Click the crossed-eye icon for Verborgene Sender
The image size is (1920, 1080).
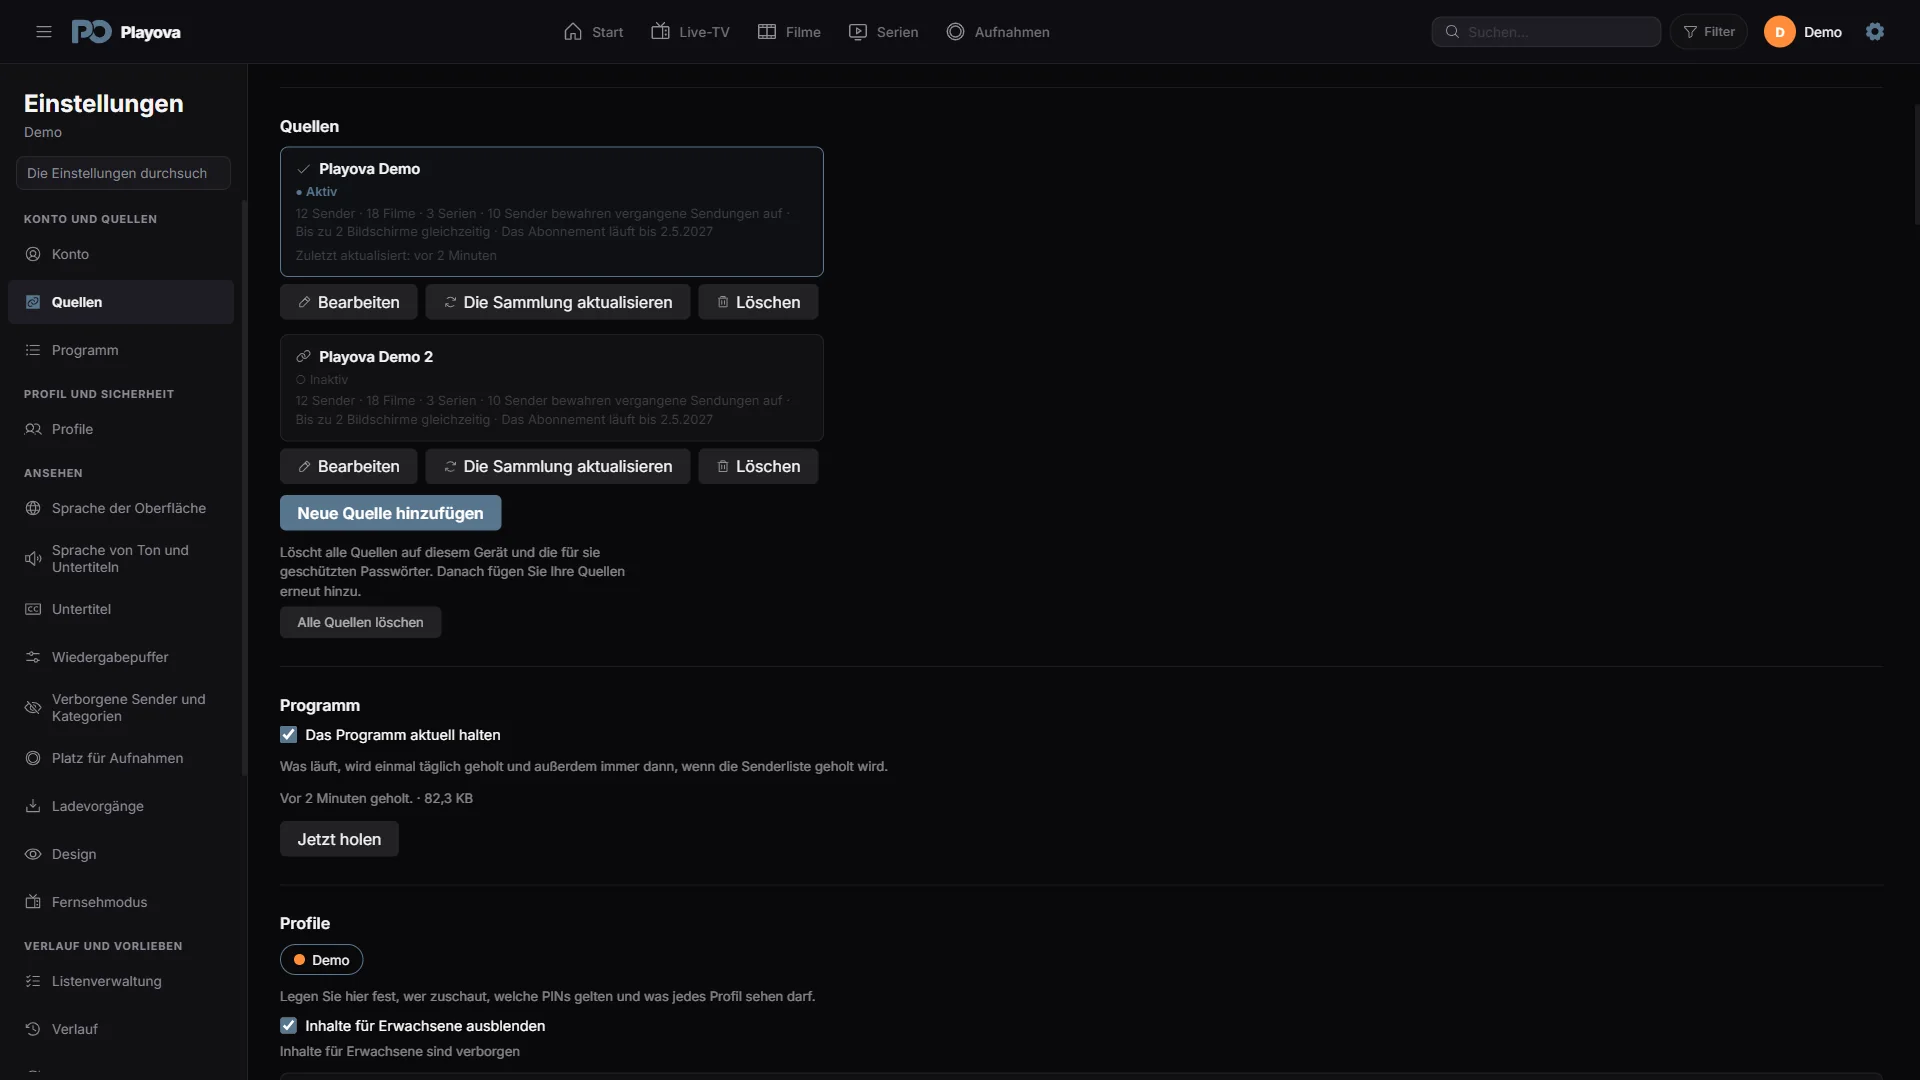[x=33, y=708]
